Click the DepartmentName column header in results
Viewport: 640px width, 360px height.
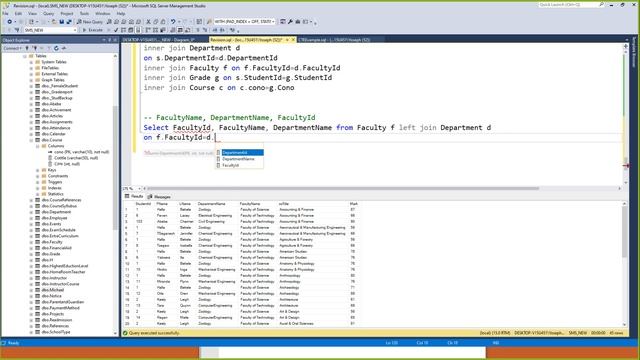[211, 204]
